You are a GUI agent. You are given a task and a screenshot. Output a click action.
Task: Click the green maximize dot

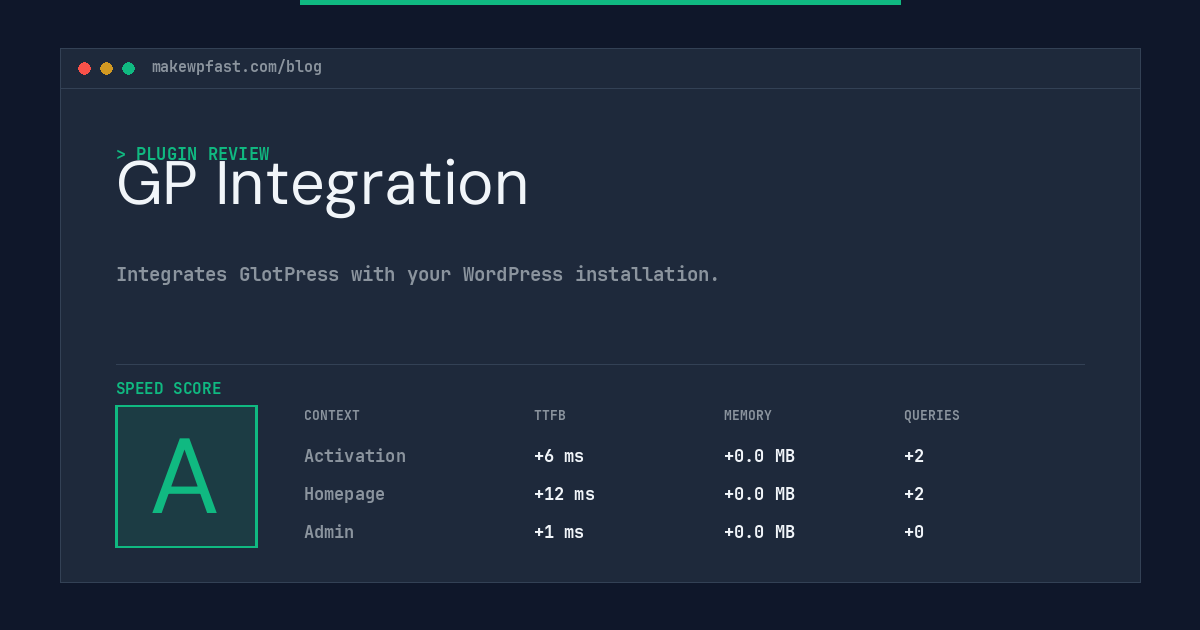pos(128,68)
